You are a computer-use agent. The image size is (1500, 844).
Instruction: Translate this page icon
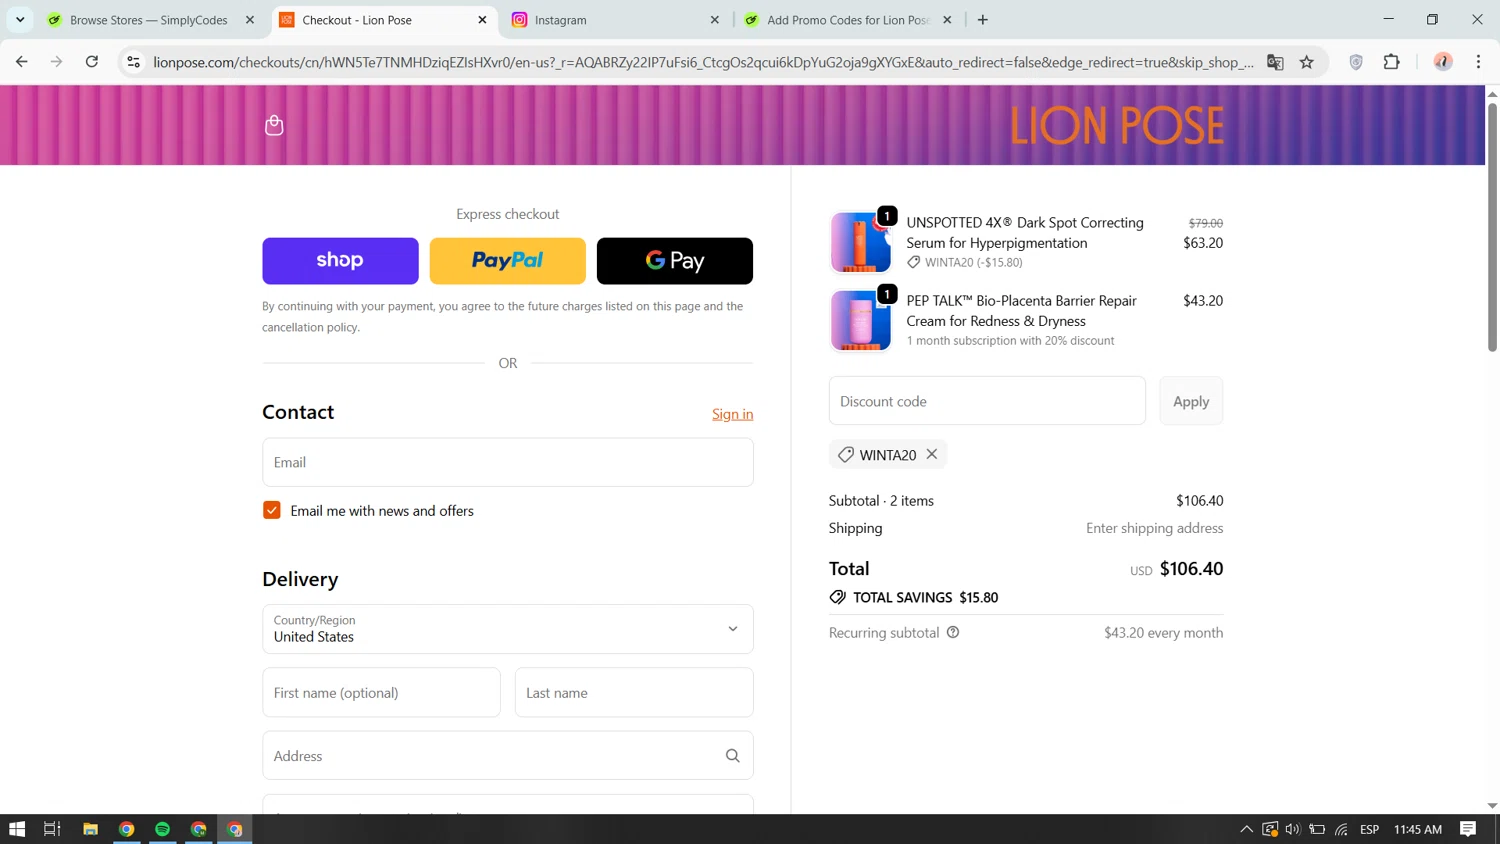pyautogui.click(x=1275, y=62)
